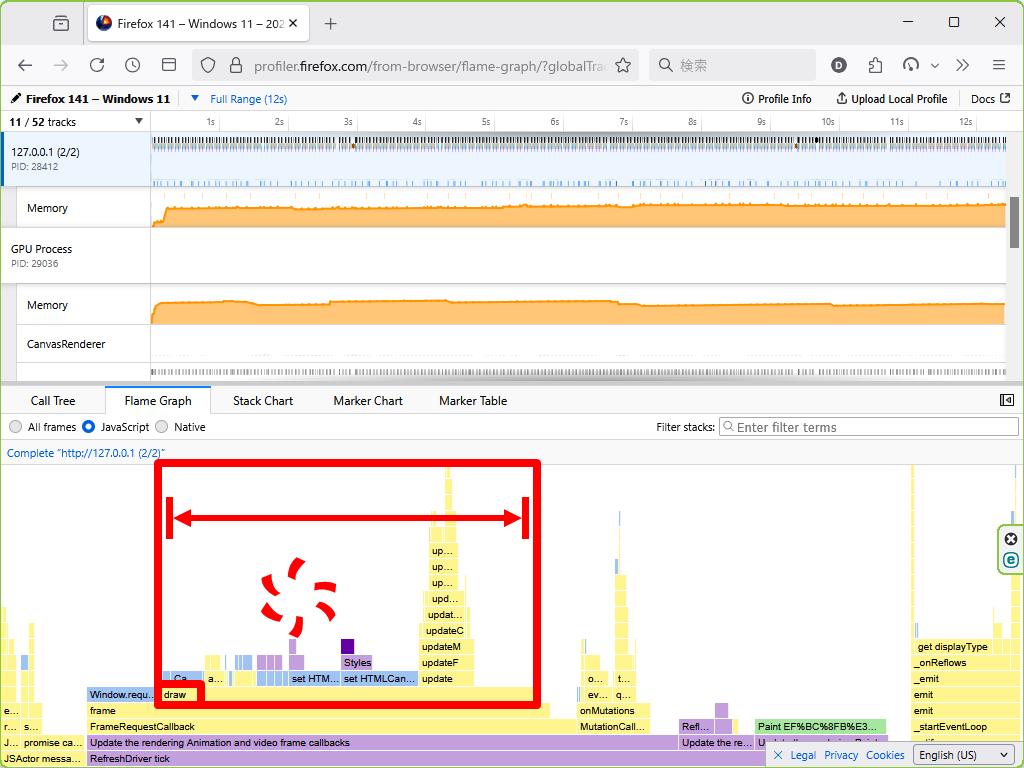Click the profiler toolbar gauge icon
This screenshot has width=1024, height=768.
click(910, 65)
